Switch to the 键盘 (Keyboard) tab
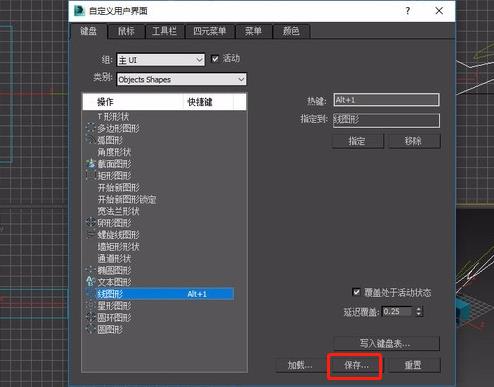494x387 pixels. 88,31
